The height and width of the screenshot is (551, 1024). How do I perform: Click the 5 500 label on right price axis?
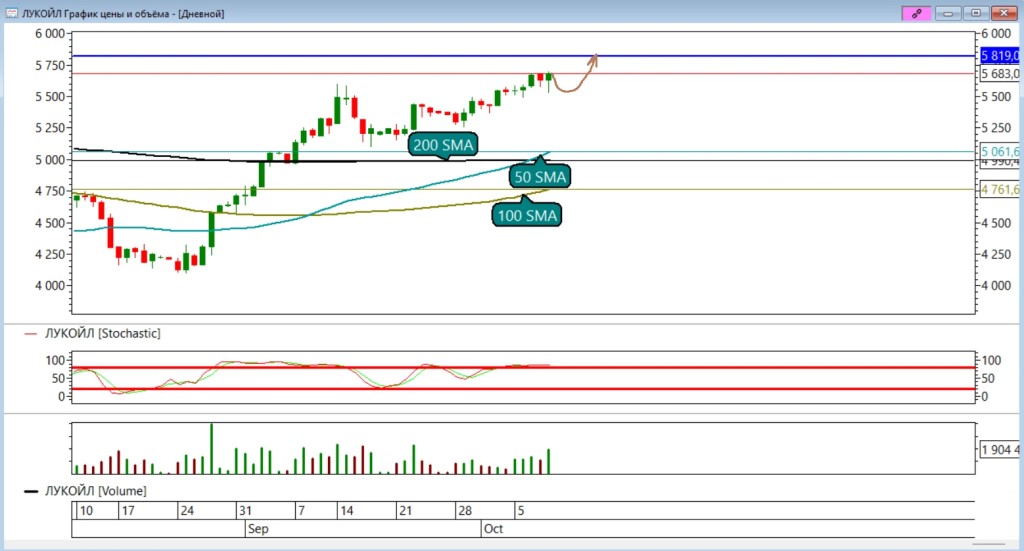997,97
